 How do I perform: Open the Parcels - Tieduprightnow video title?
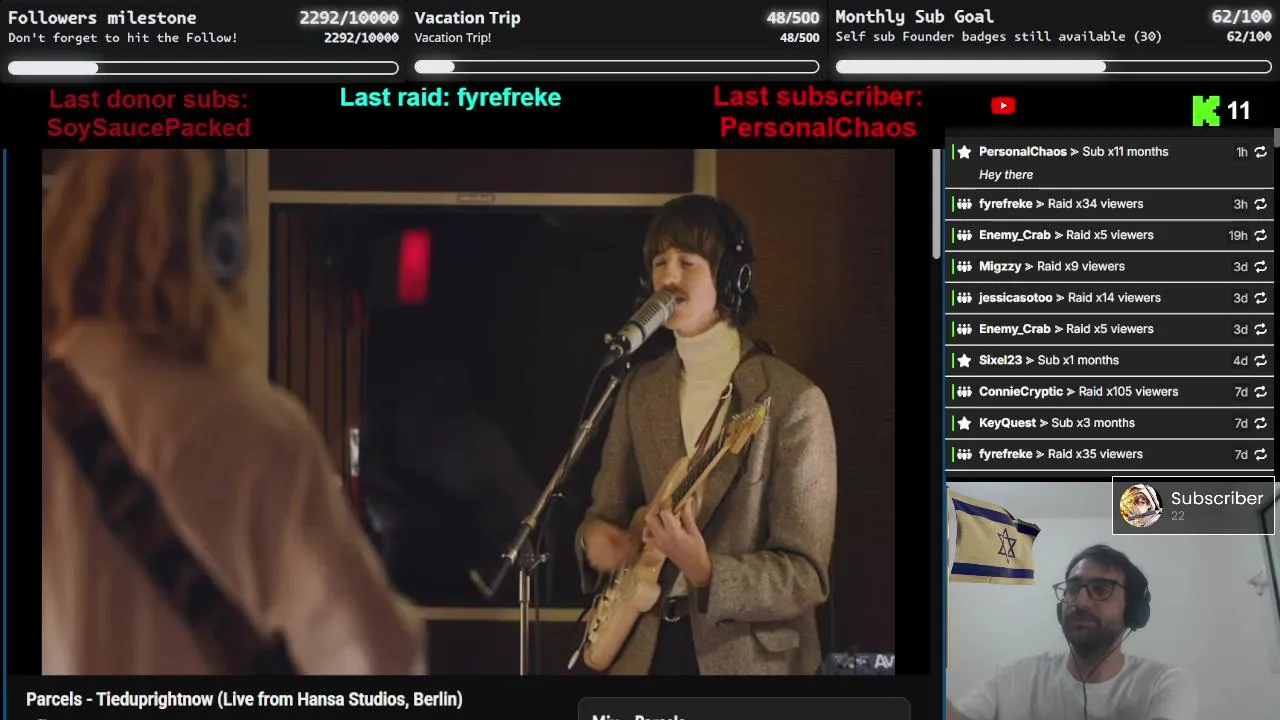click(x=244, y=699)
